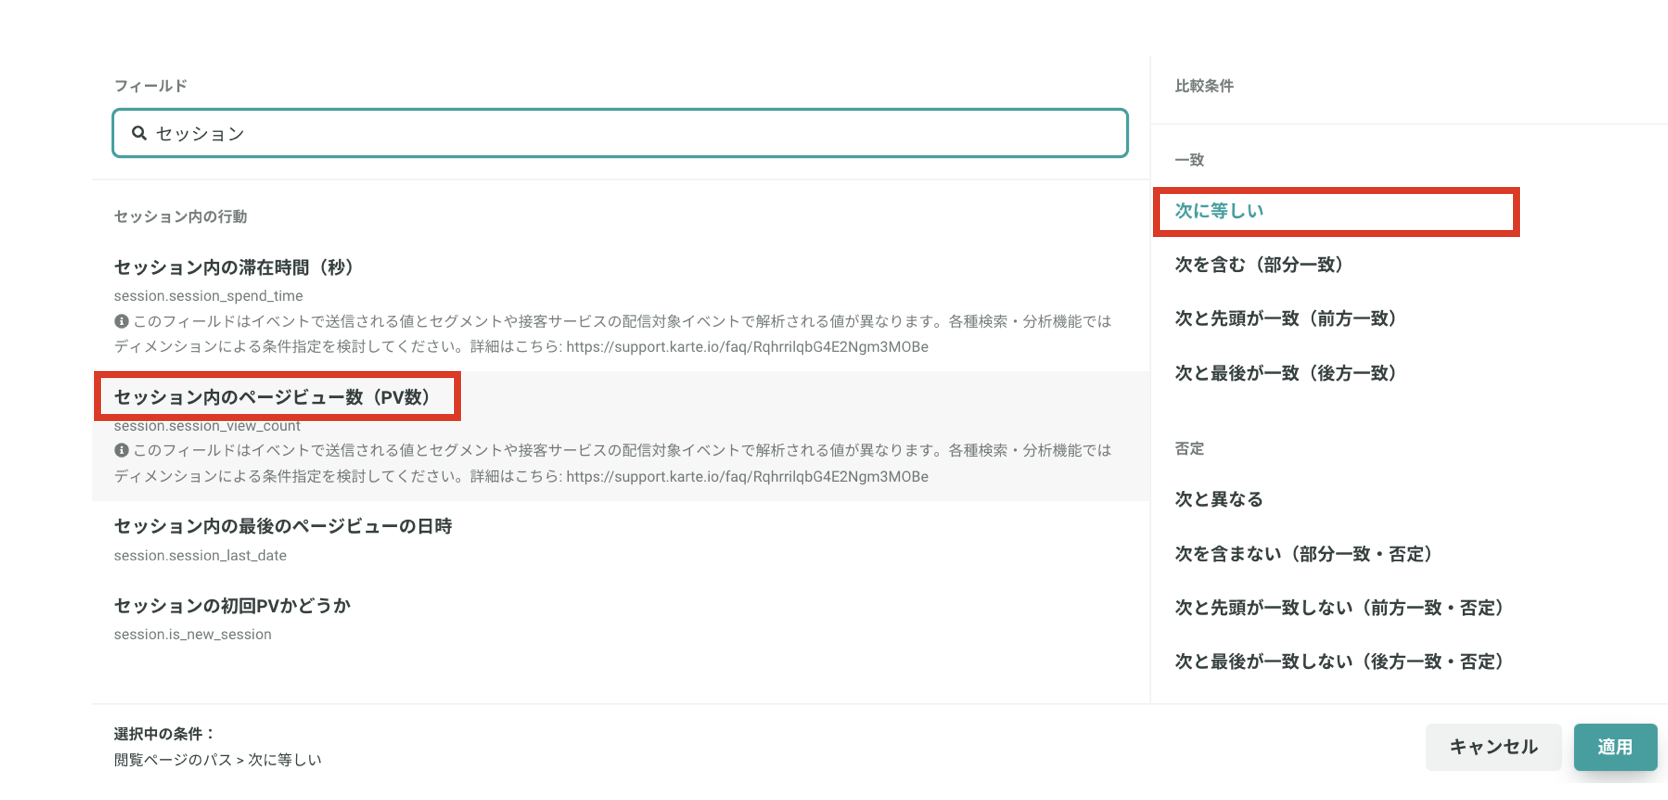Choose 次と最後が一致（後方一致） condition

[x=1286, y=373]
